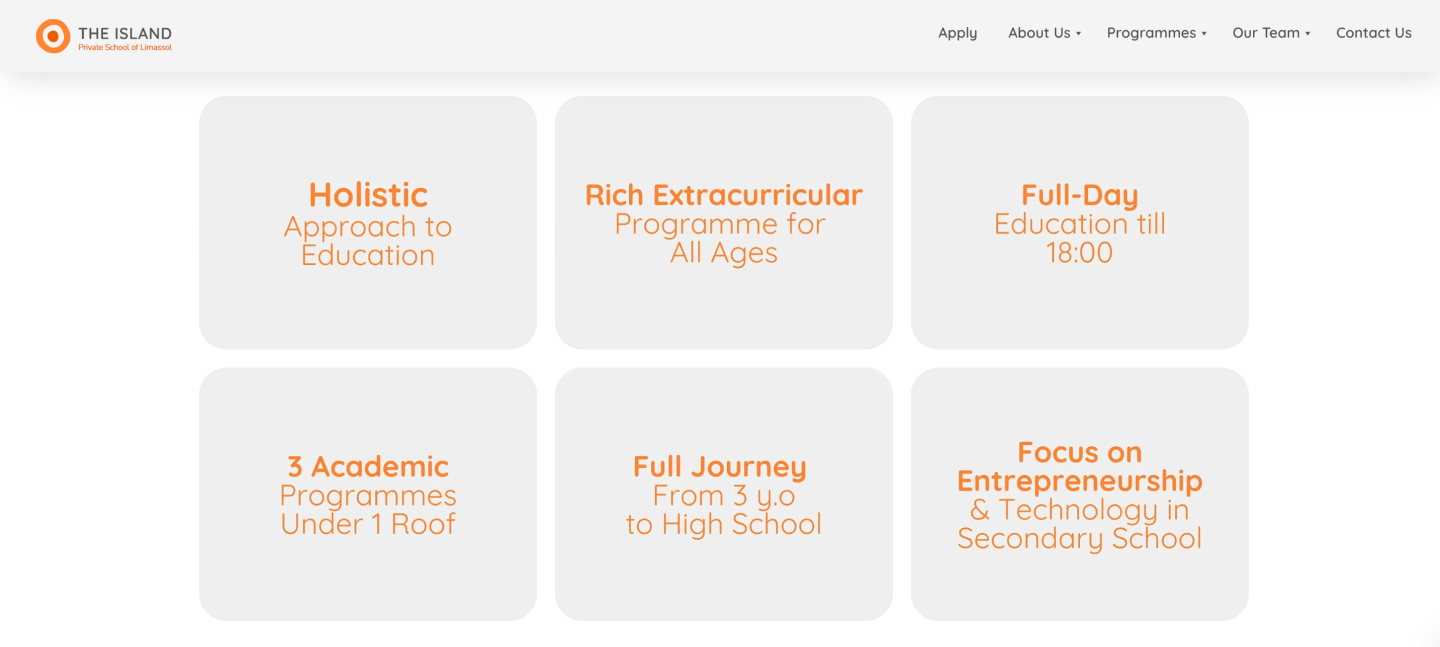This screenshot has width=1440, height=647.
Task: Click the About Us menu label
Action: 1039,33
